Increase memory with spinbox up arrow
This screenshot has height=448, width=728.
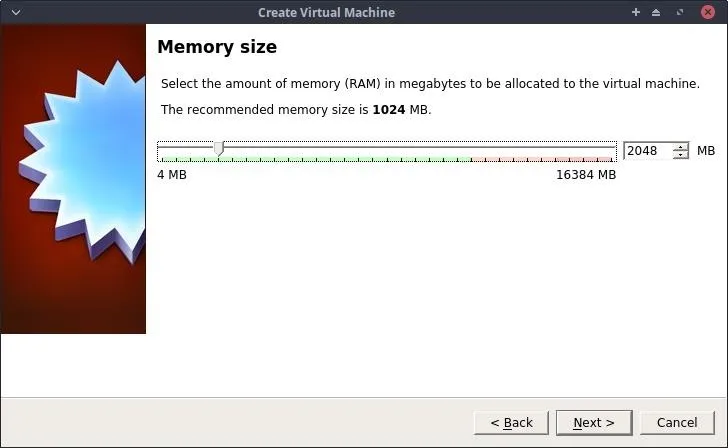pos(681,147)
